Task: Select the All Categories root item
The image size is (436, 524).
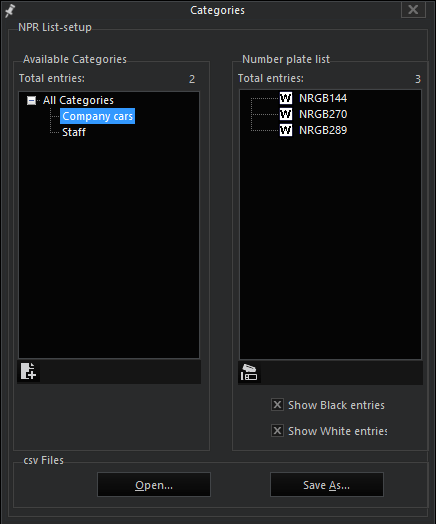Action: pyautogui.click(x=78, y=100)
